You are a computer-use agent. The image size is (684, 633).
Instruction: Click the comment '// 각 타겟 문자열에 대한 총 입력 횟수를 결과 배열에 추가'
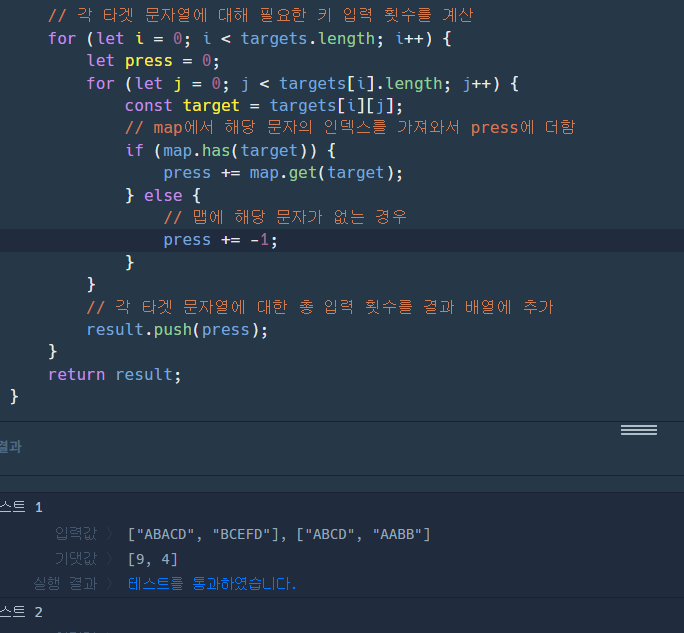tap(320, 307)
